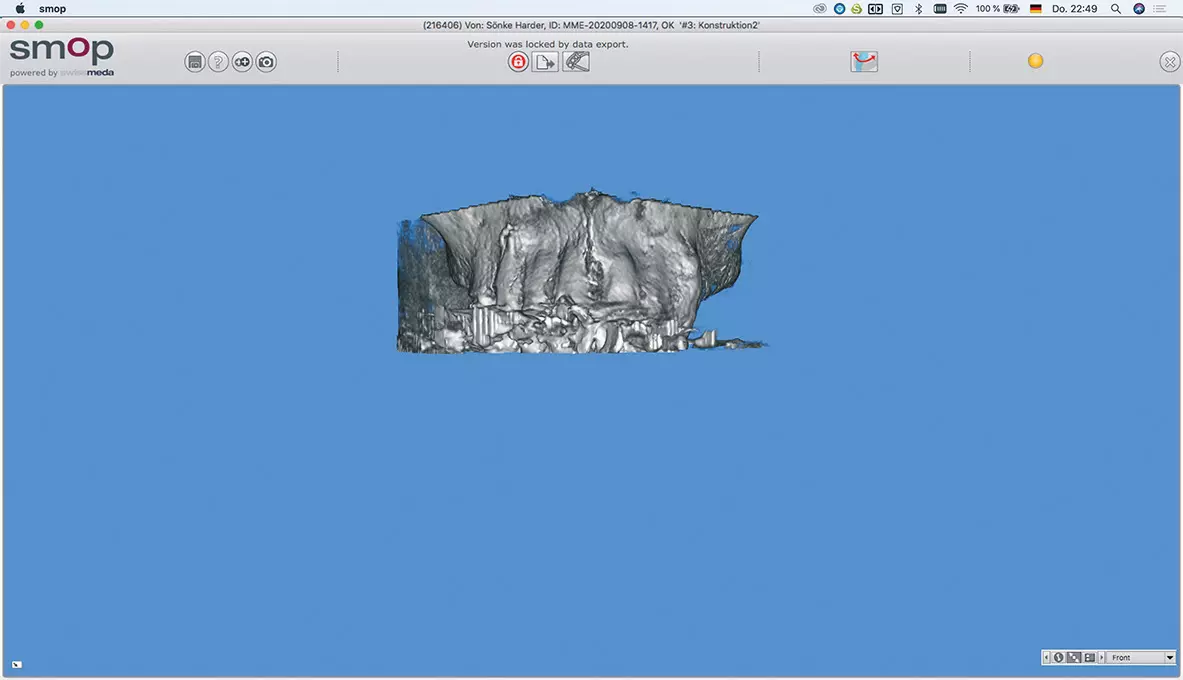This screenshot has width=1183, height=680.
Task: Click the round view mode icon near Front
Action: coord(1059,657)
